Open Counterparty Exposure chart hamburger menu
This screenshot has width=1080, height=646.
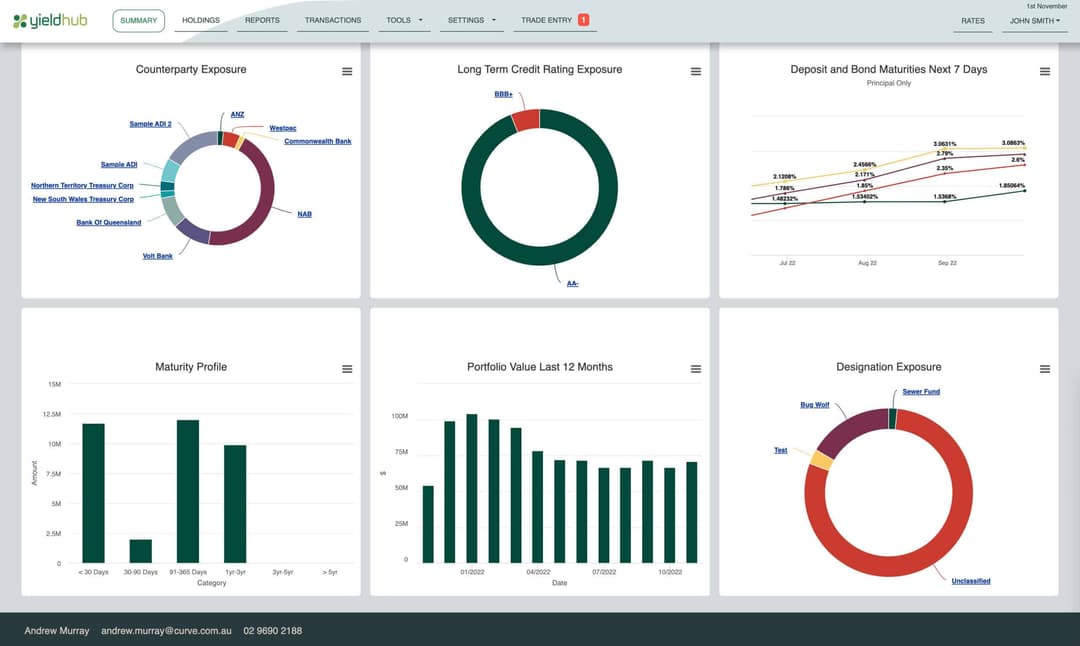point(347,72)
